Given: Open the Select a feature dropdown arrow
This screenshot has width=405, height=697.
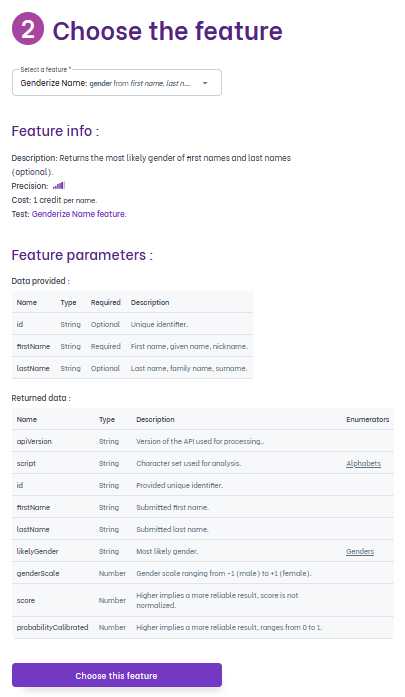Looking at the screenshot, I should (205, 83).
